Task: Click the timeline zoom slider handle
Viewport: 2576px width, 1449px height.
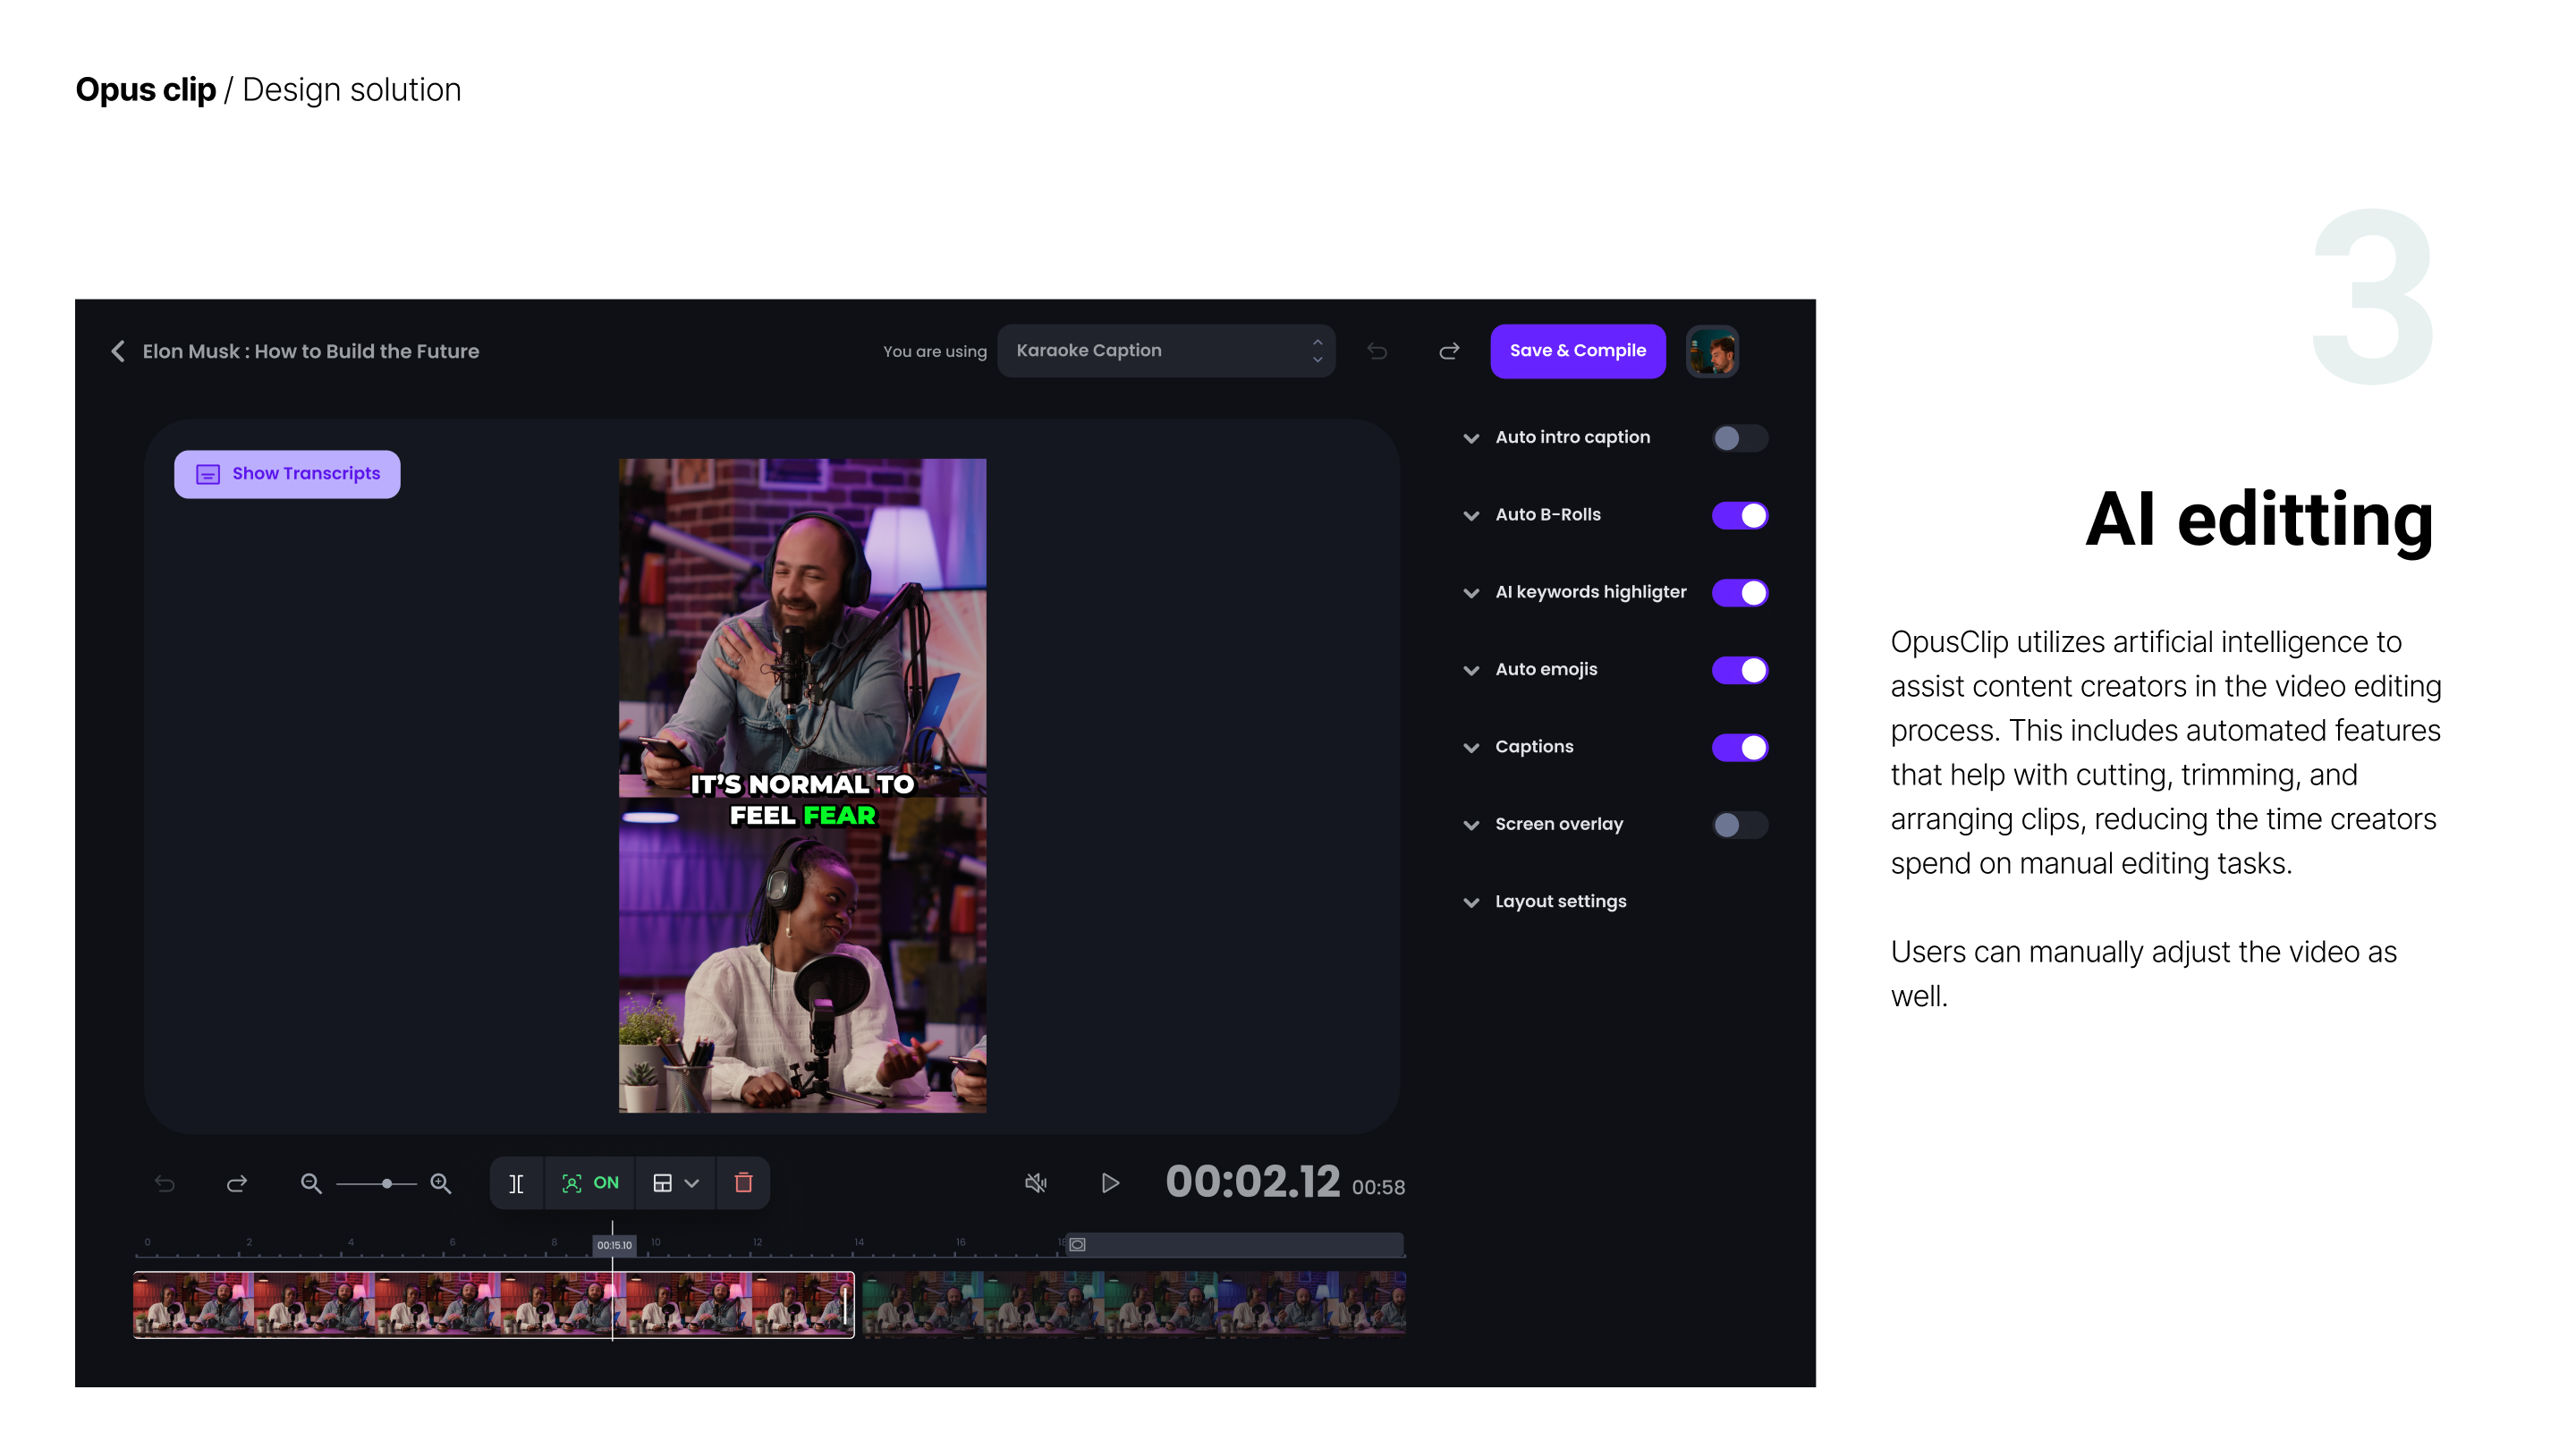Action: click(x=387, y=1184)
